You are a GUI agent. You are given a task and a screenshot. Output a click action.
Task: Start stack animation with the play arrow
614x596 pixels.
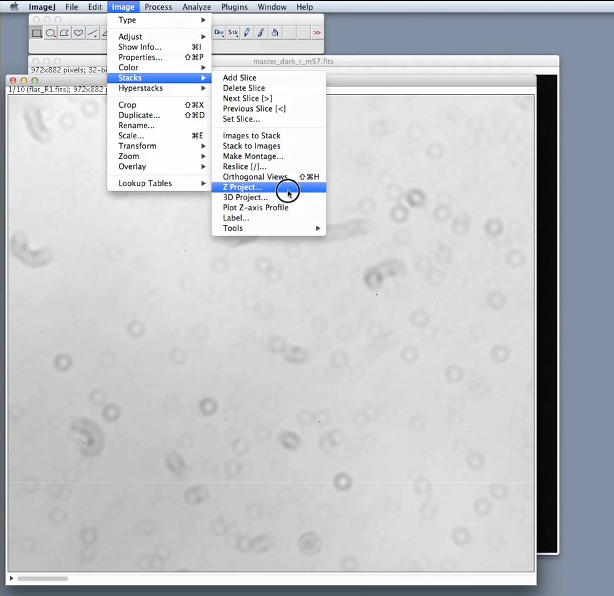click(x=11, y=578)
